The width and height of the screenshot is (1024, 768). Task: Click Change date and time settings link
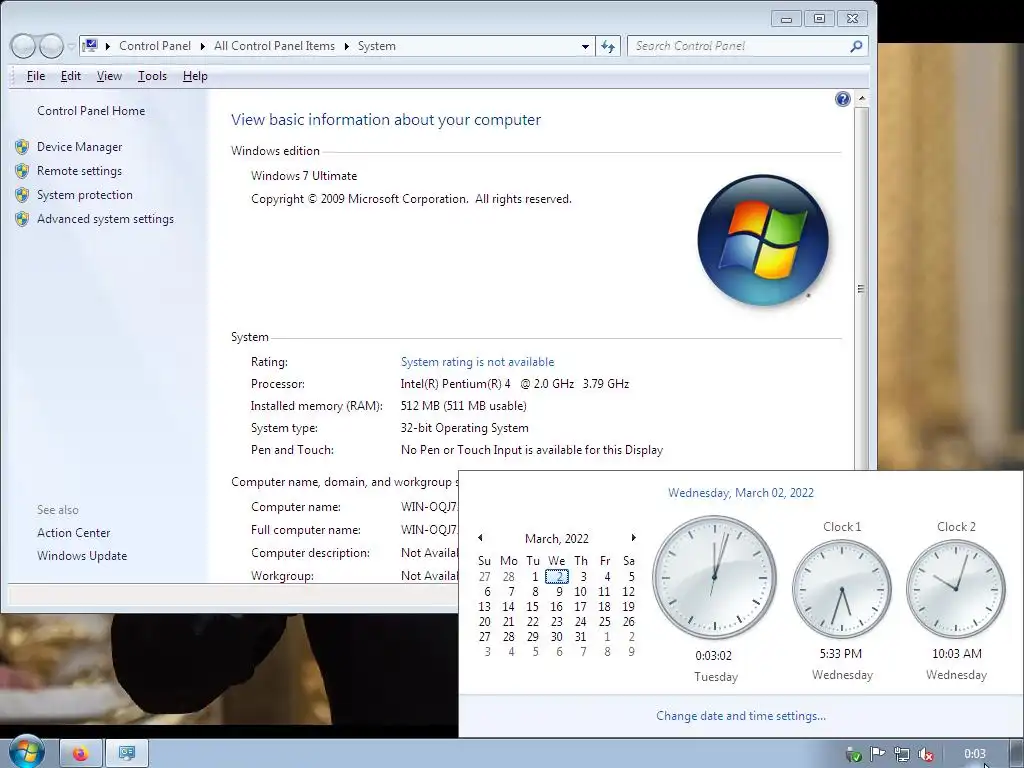point(741,716)
